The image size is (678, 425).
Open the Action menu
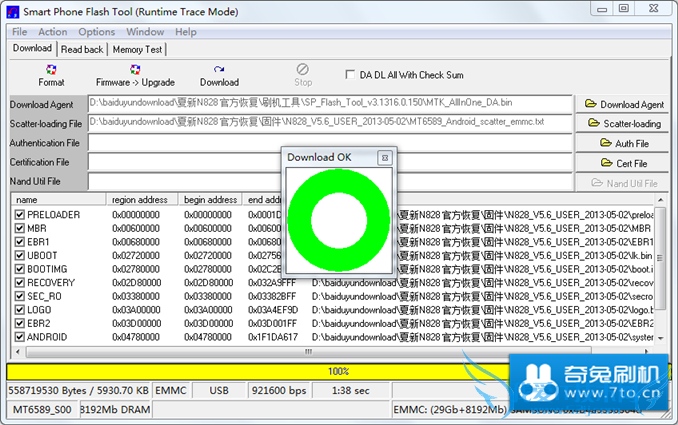tap(53, 32)
